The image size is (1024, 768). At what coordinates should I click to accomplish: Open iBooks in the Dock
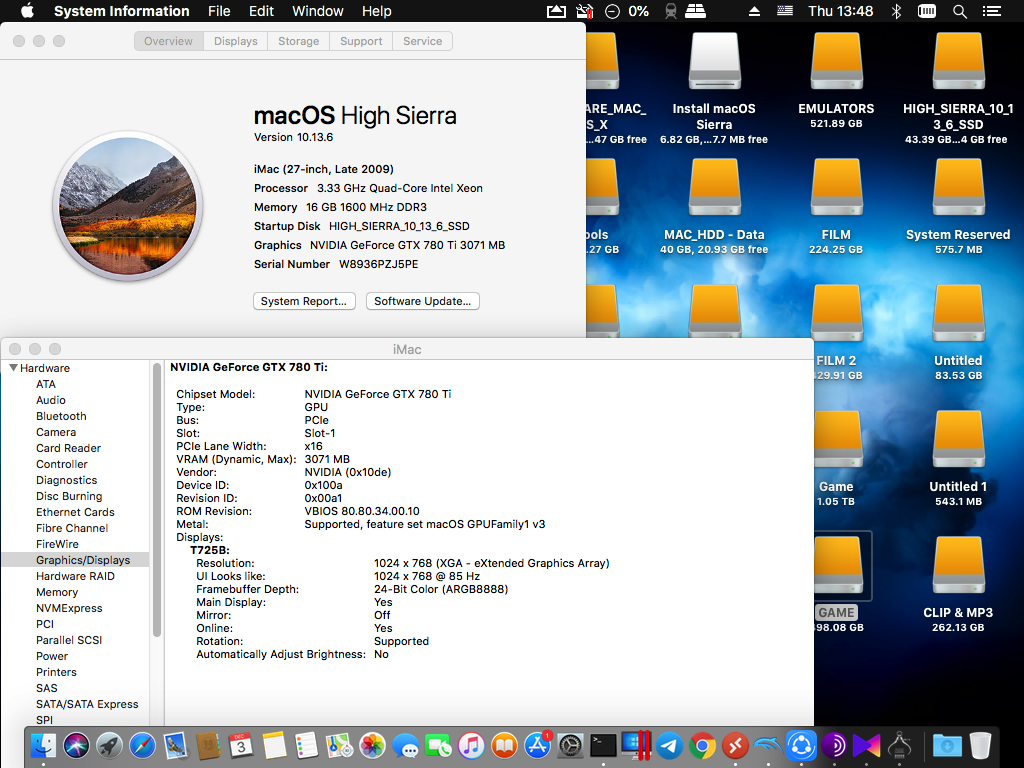pos(504,745)
